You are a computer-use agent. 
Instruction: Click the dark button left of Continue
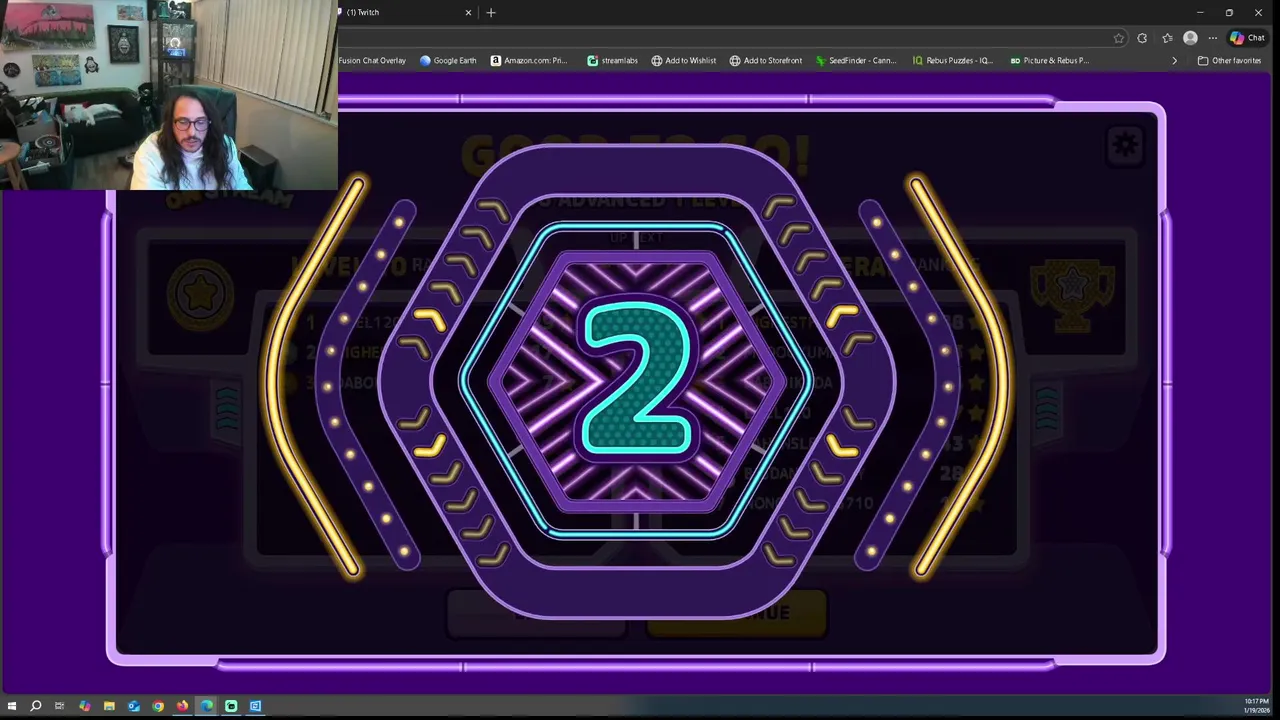pos(537,613)
